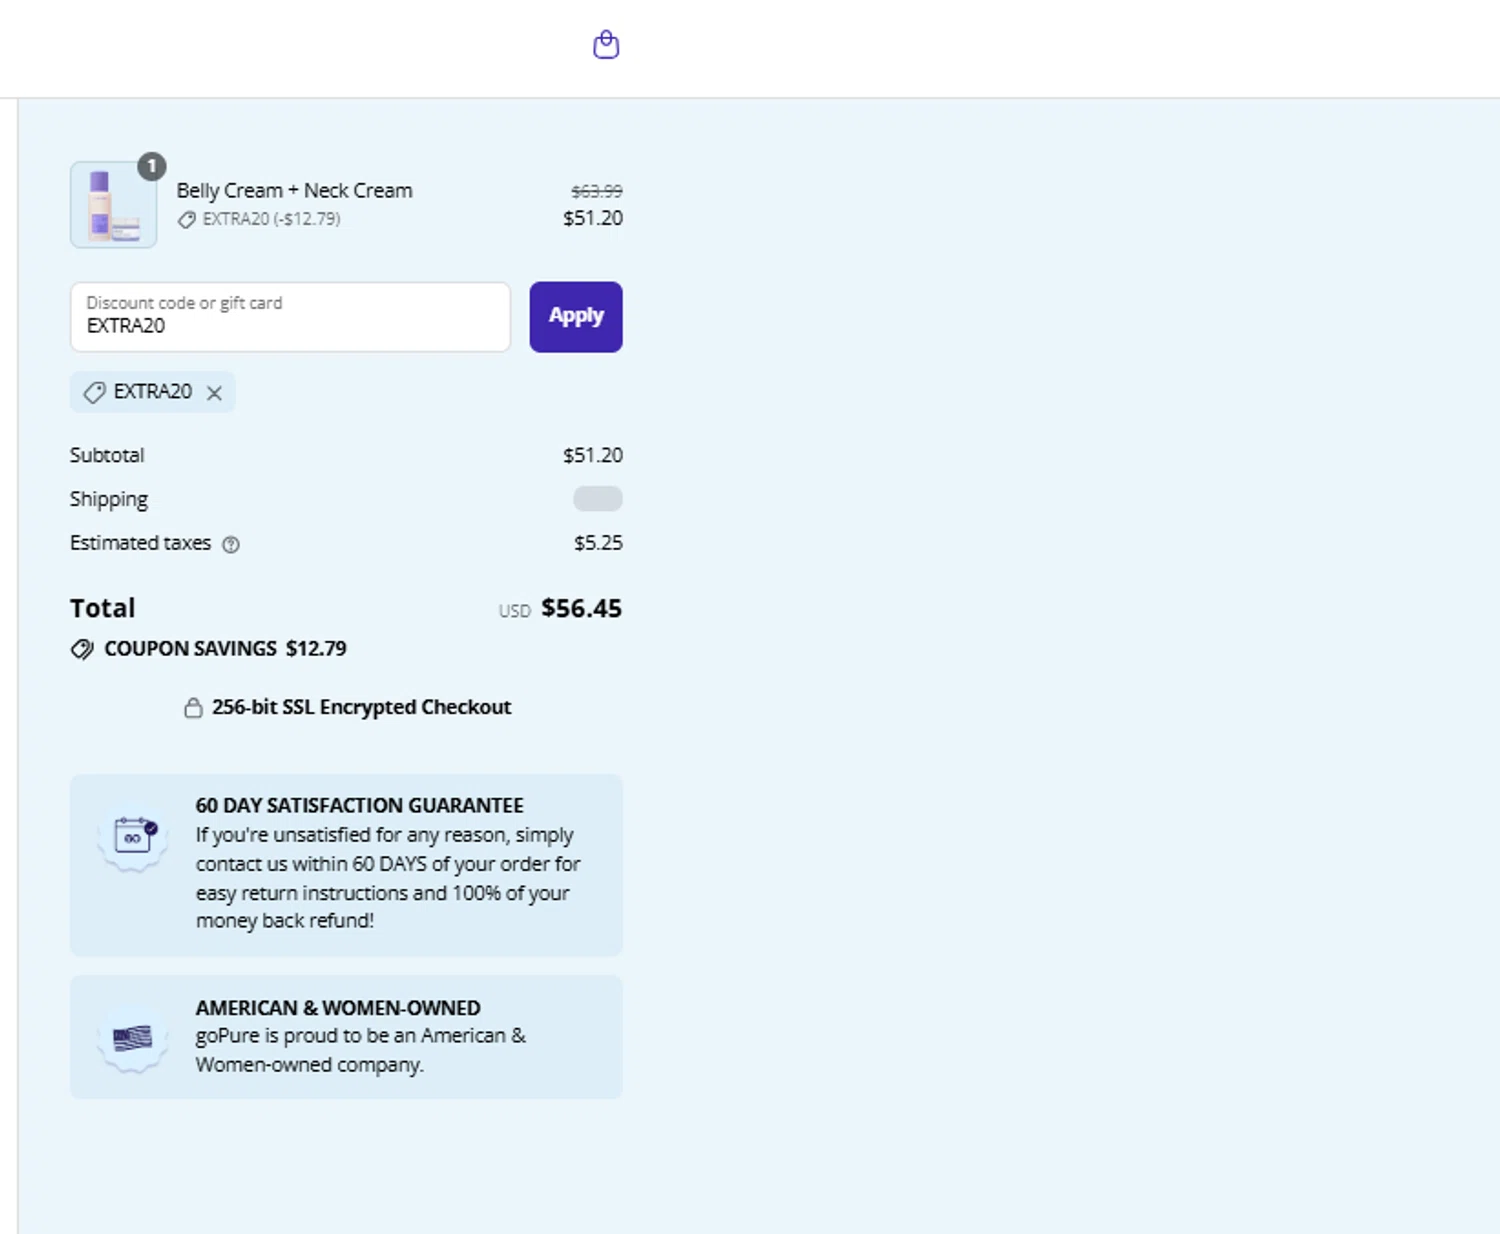The height and width of the screenshot is (1234, 1500).
Task: Click the Subtotal $51.20 amount
Action: (x=593, y=455)
